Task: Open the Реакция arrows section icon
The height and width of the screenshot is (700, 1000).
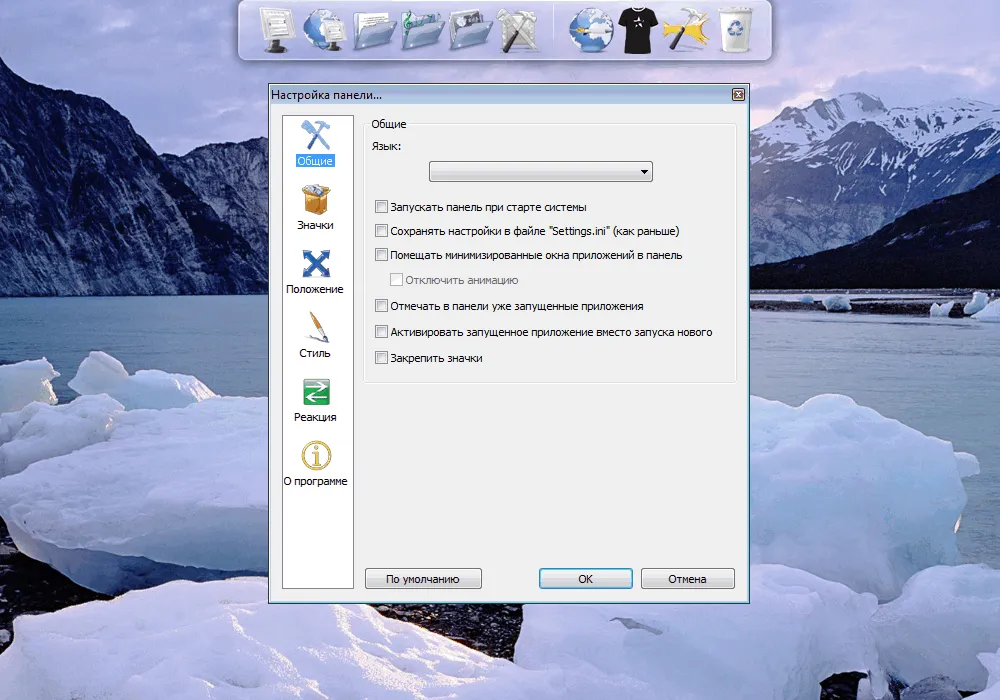Action: click(x=316, y=392)
